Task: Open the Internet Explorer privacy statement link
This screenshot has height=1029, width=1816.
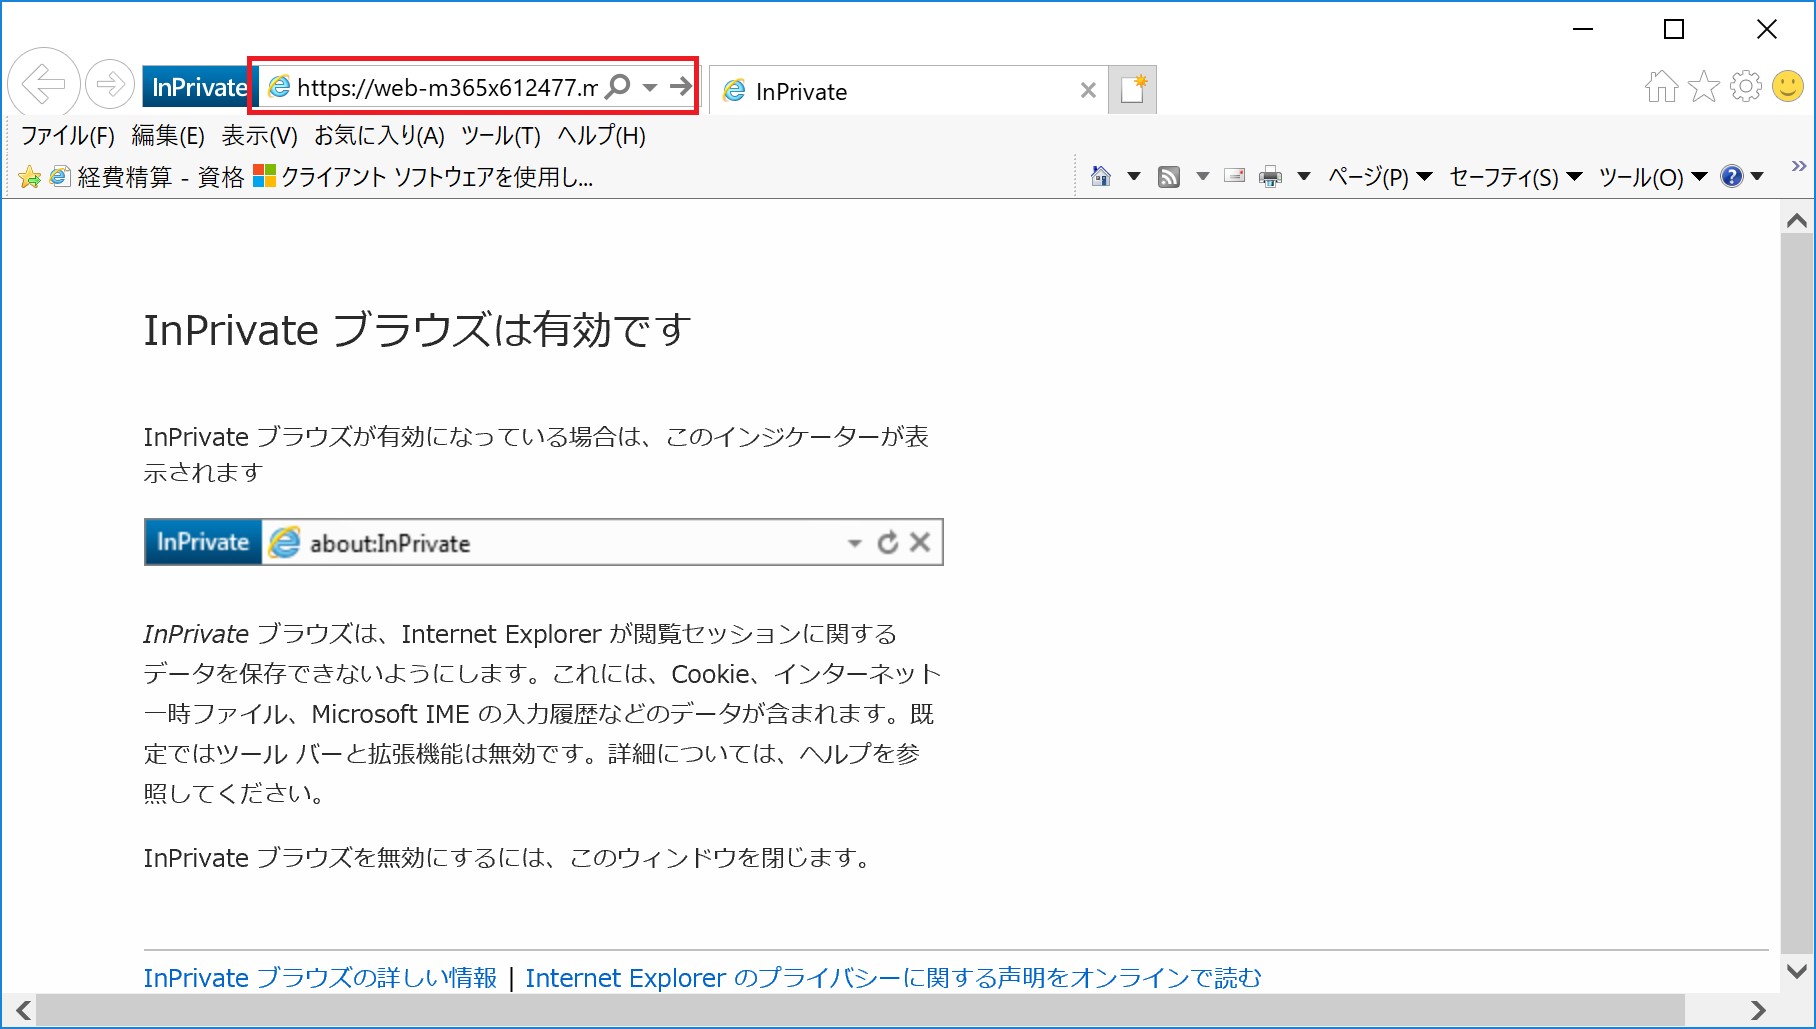Action: [893, 977]
